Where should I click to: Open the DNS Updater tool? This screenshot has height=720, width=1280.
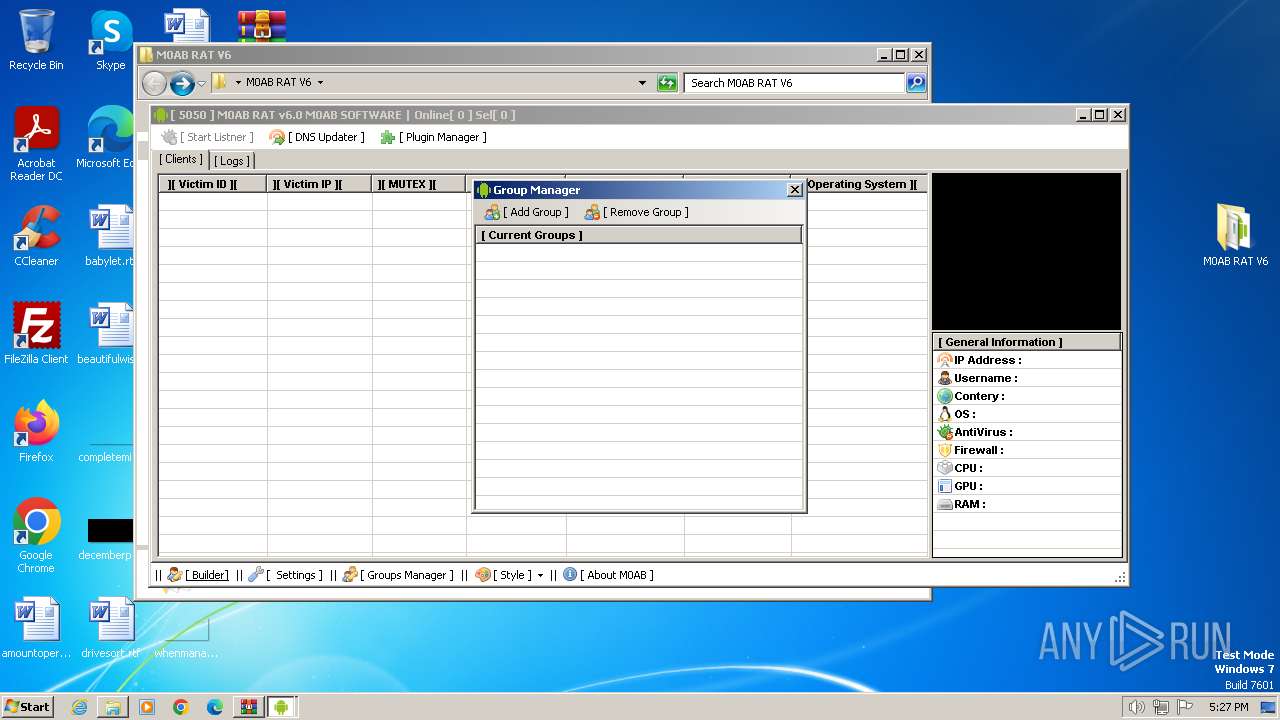317,137
